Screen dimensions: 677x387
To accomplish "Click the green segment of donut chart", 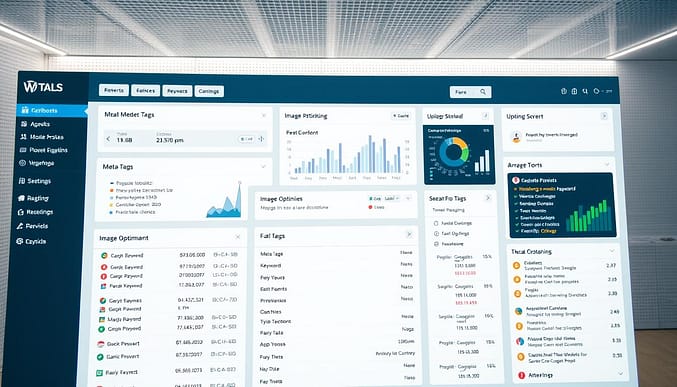I will pyautogui.click(x=464, y=155).
